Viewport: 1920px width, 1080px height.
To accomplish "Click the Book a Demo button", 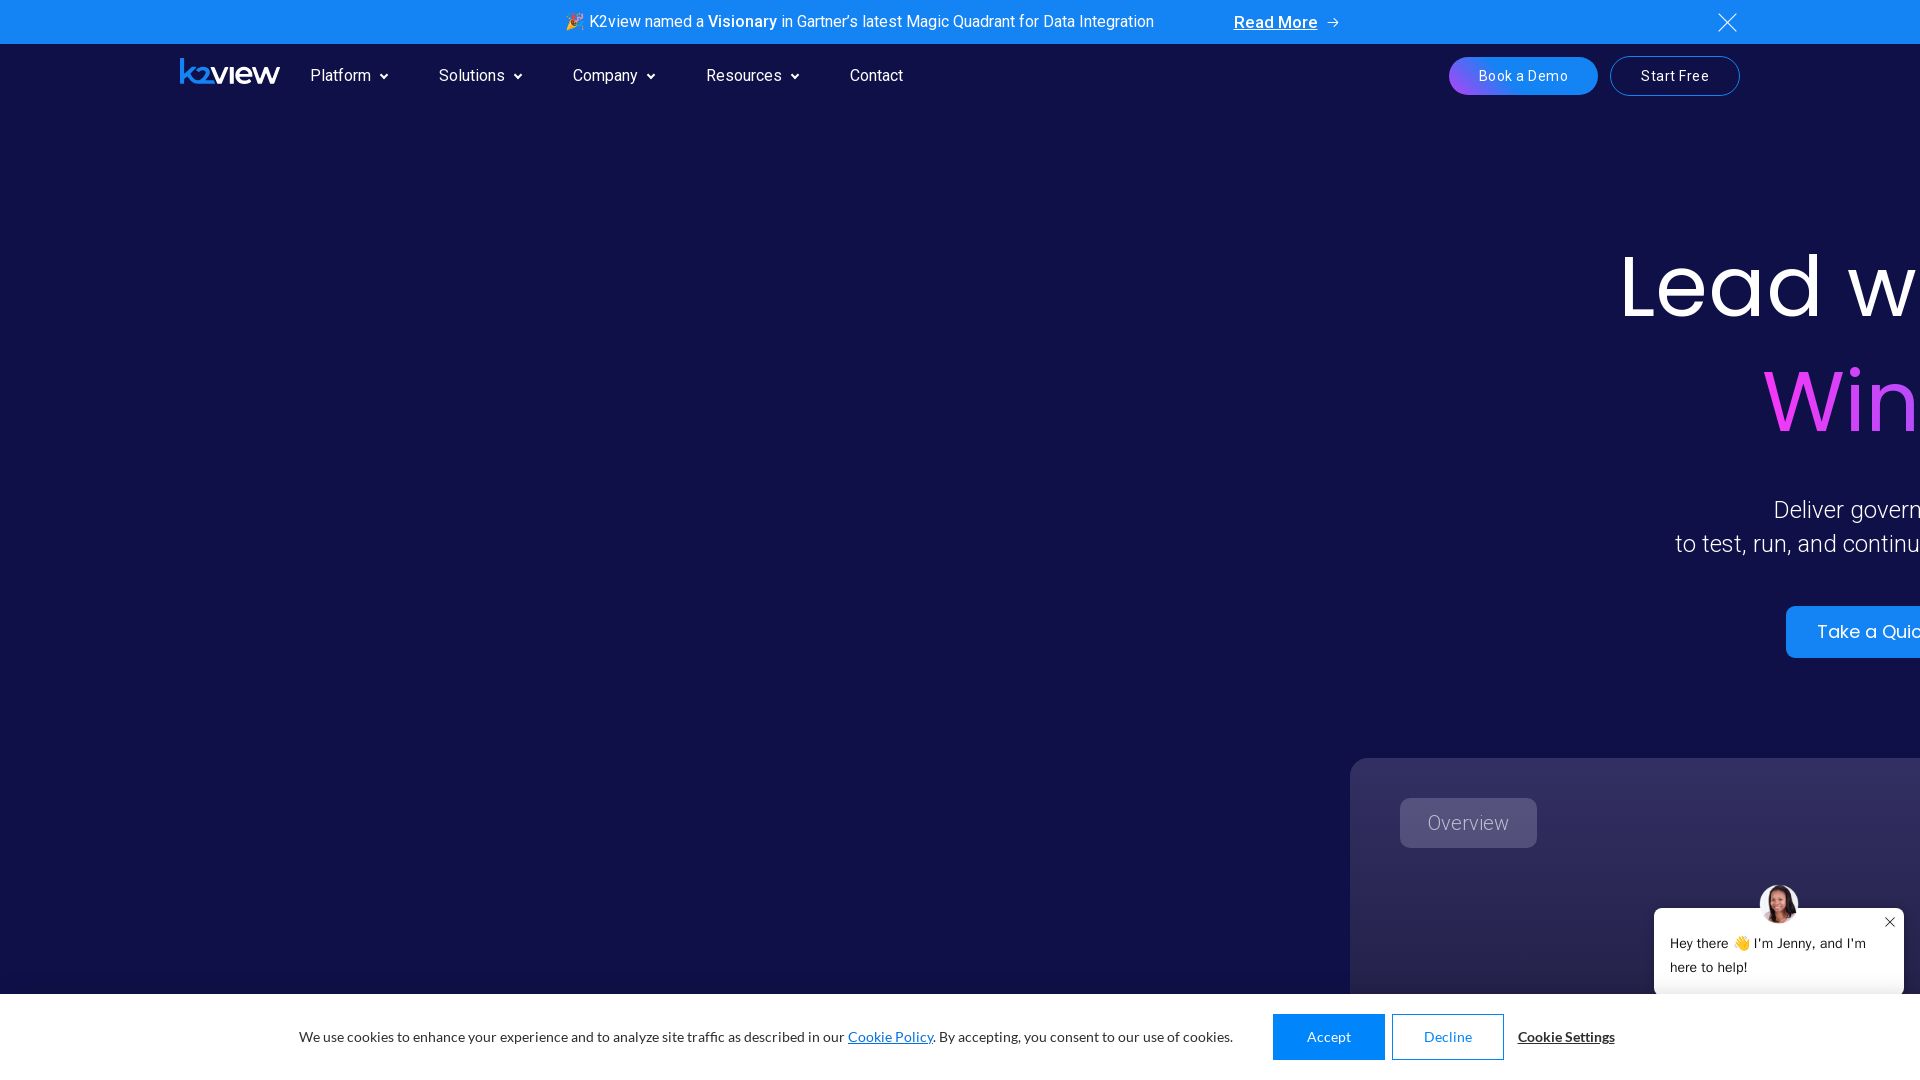I will tap(1523, 76).
